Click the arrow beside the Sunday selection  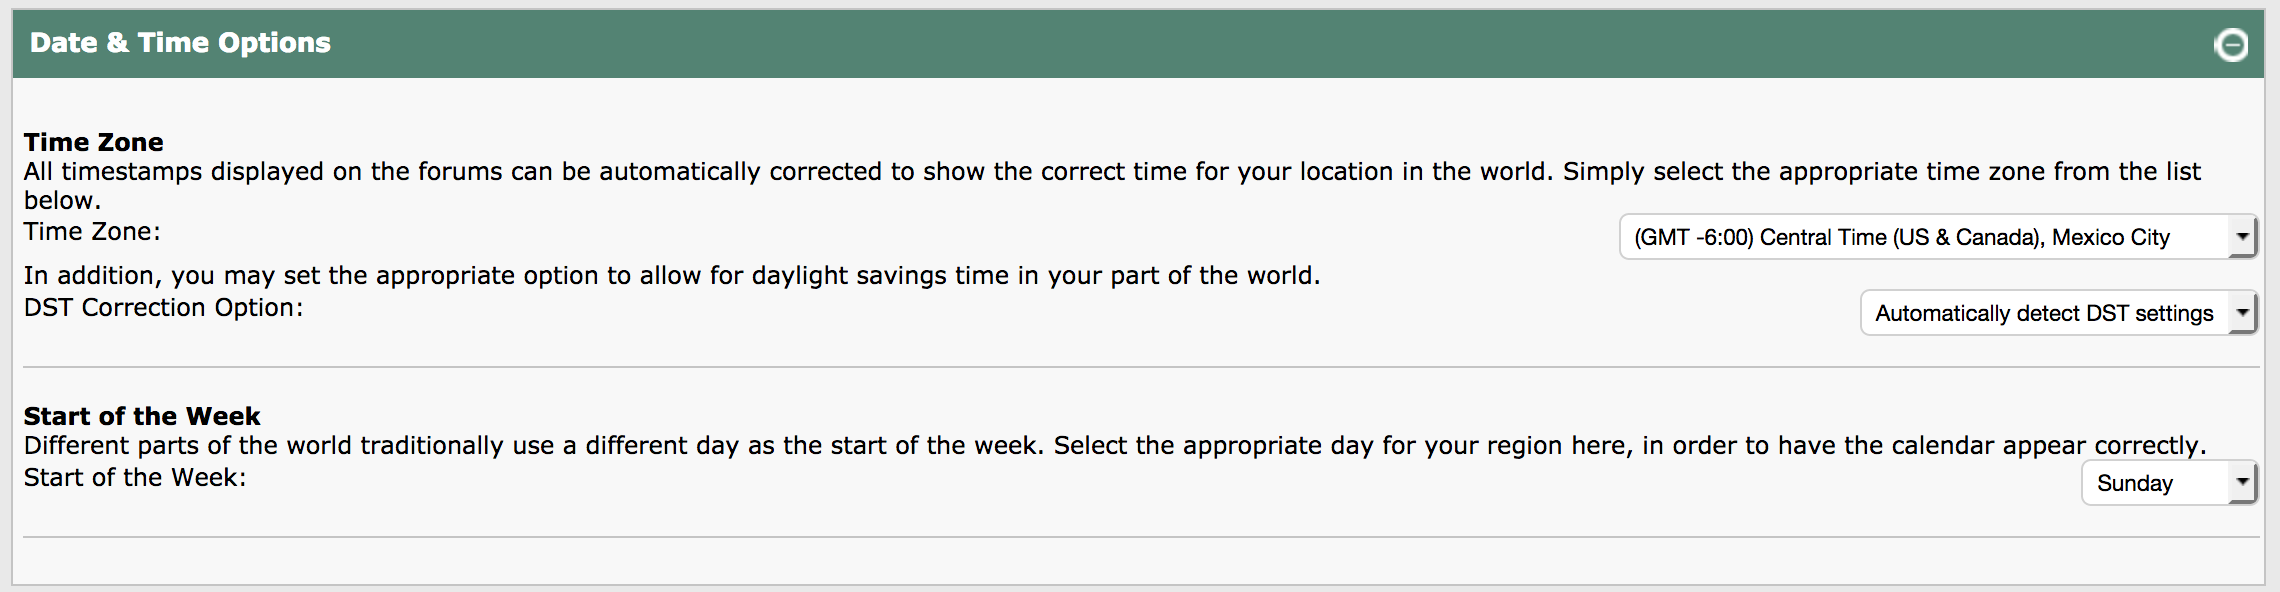click(2242, 483)
